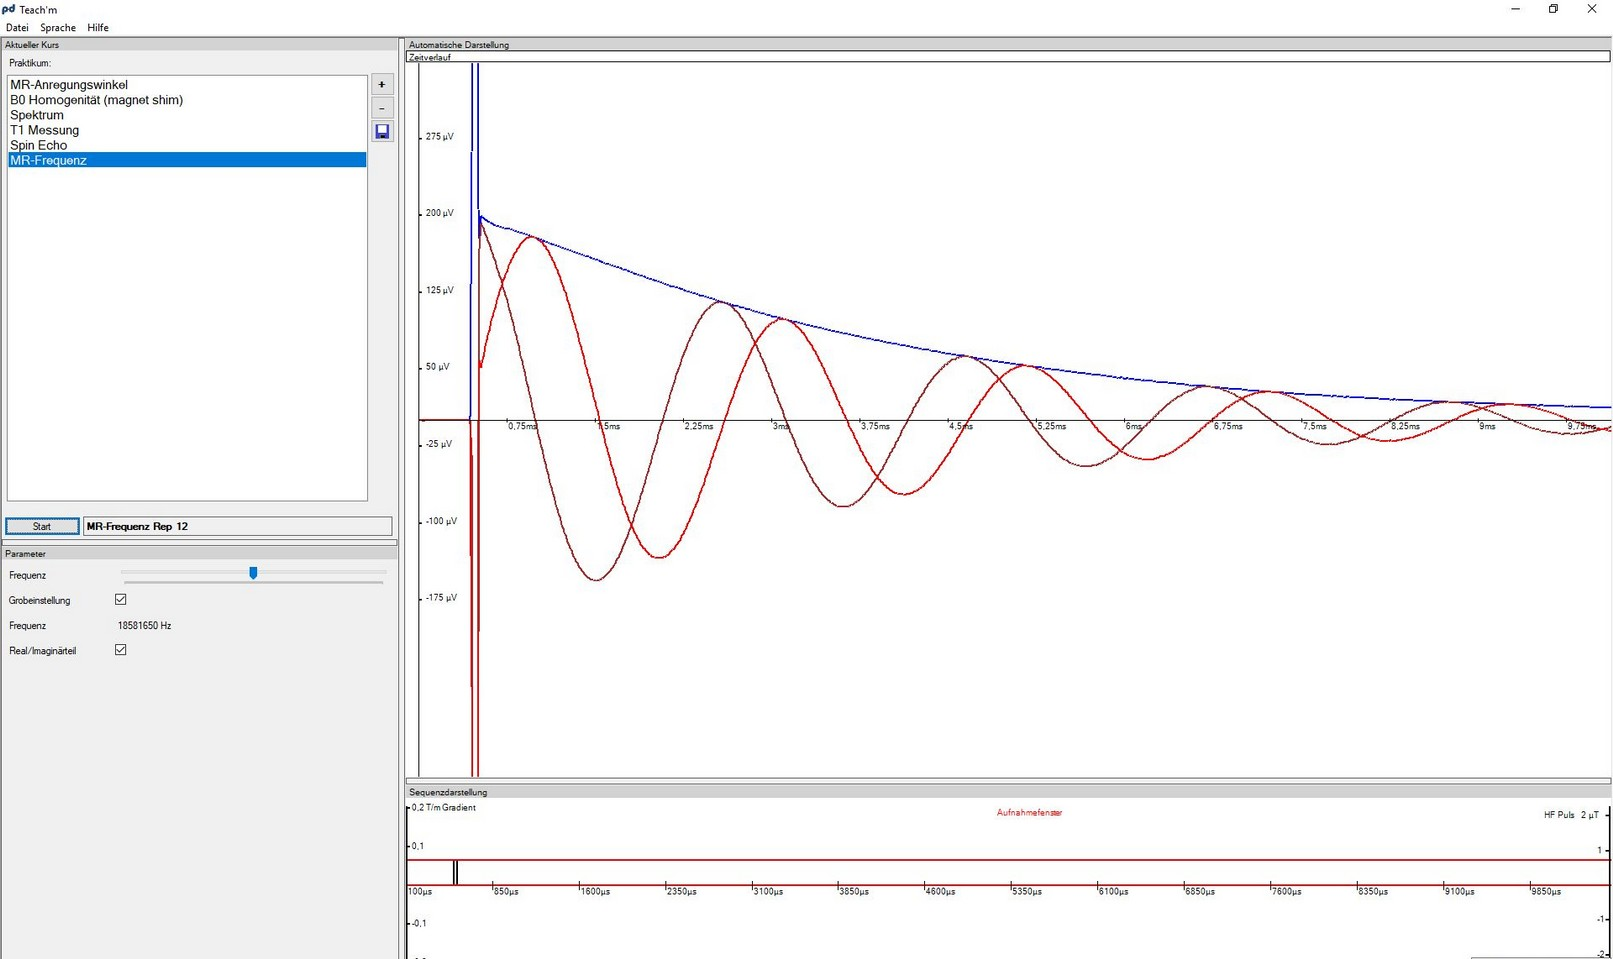Image resolution: width=1613 pixels, height=959 pixels.
Task: Click the Zeitverlauf plot title
Action: (430, 57)
